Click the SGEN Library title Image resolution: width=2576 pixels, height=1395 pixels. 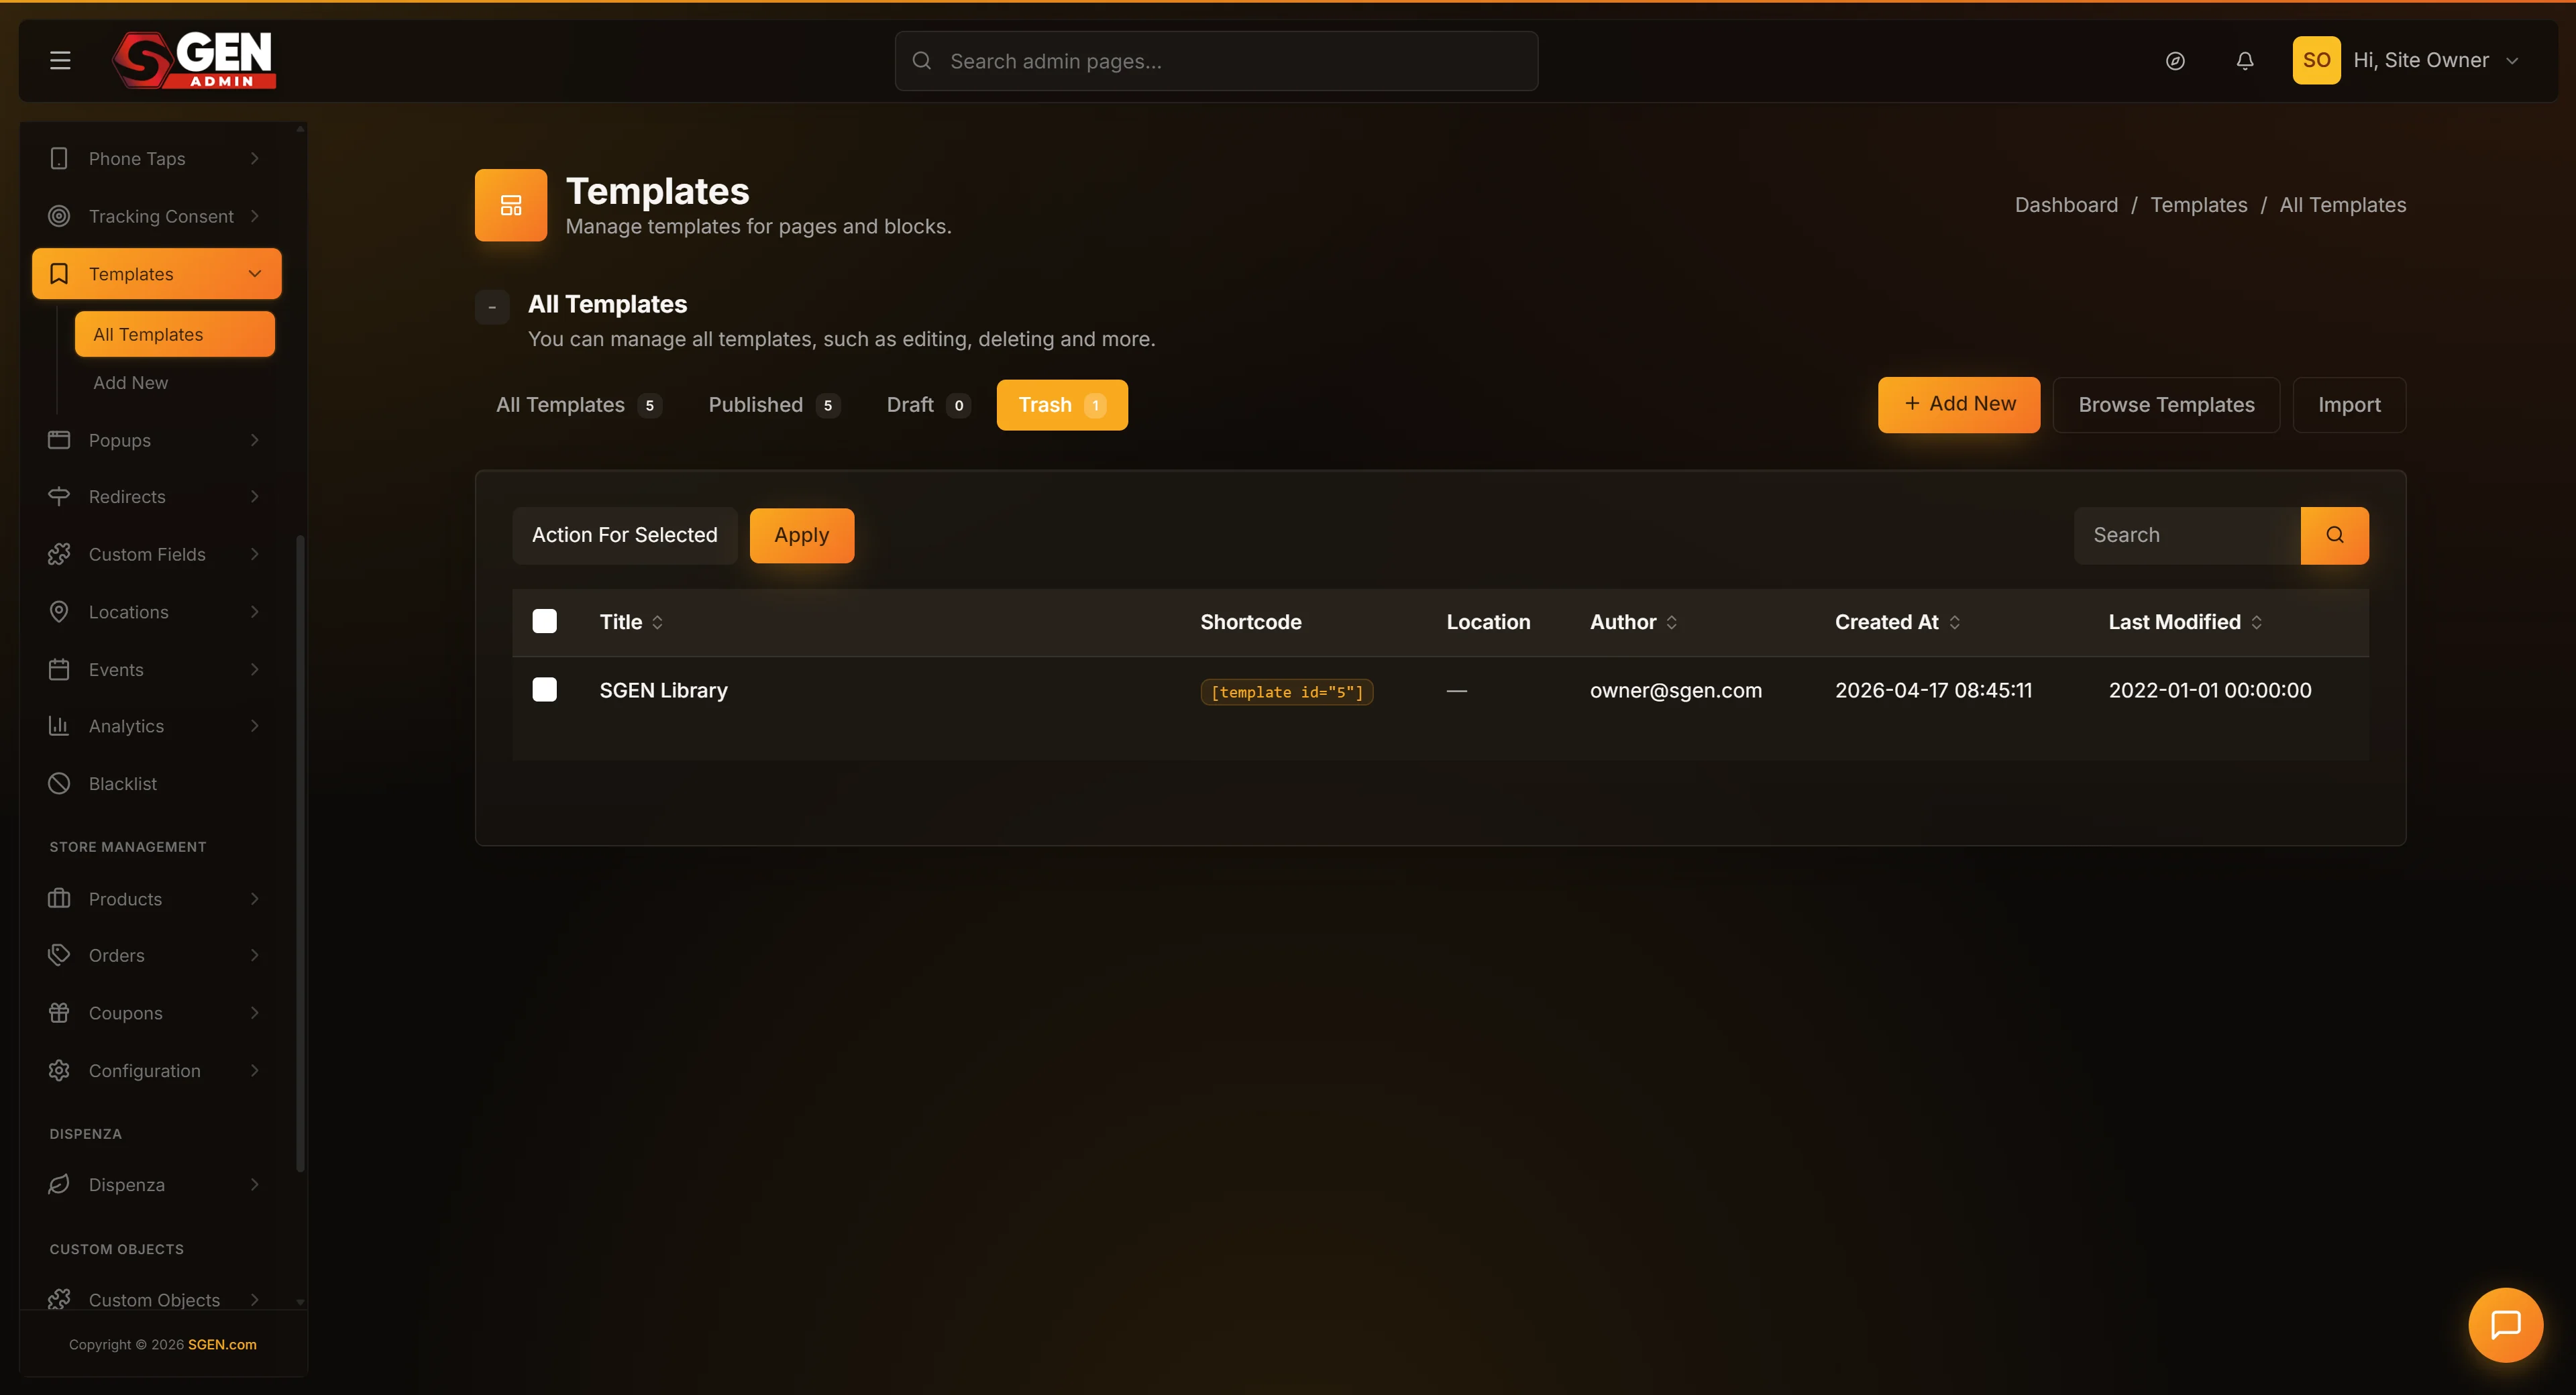[663, 690]
